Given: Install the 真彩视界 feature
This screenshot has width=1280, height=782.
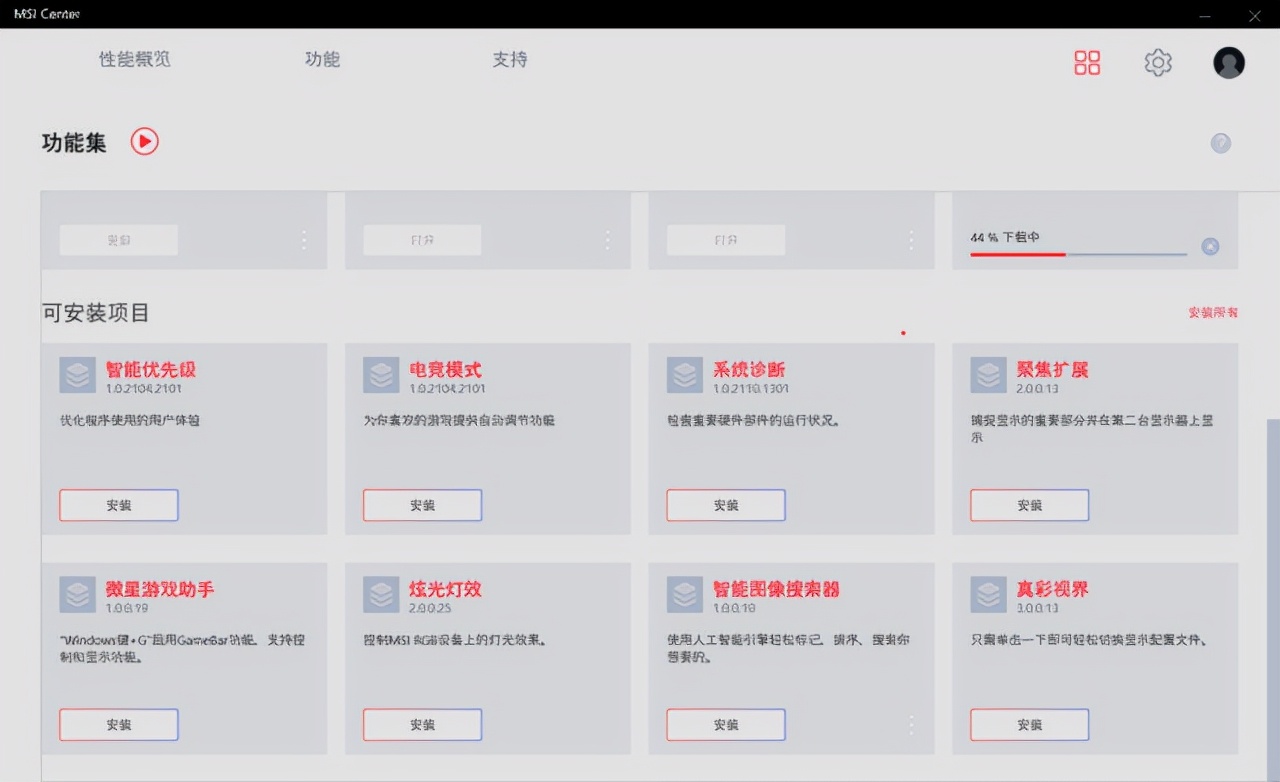Looking at the screenshot, I should (x=1030, y=725).
